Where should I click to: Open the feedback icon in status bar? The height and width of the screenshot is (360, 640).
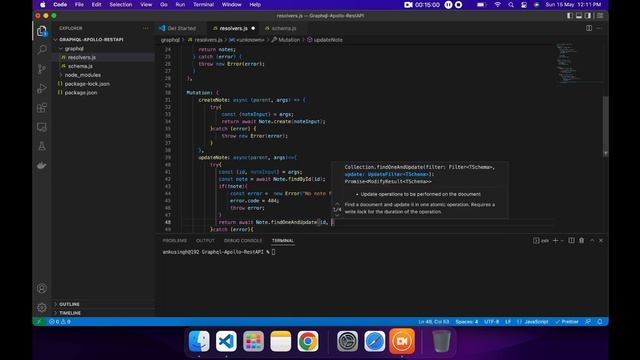click(588, 322)
